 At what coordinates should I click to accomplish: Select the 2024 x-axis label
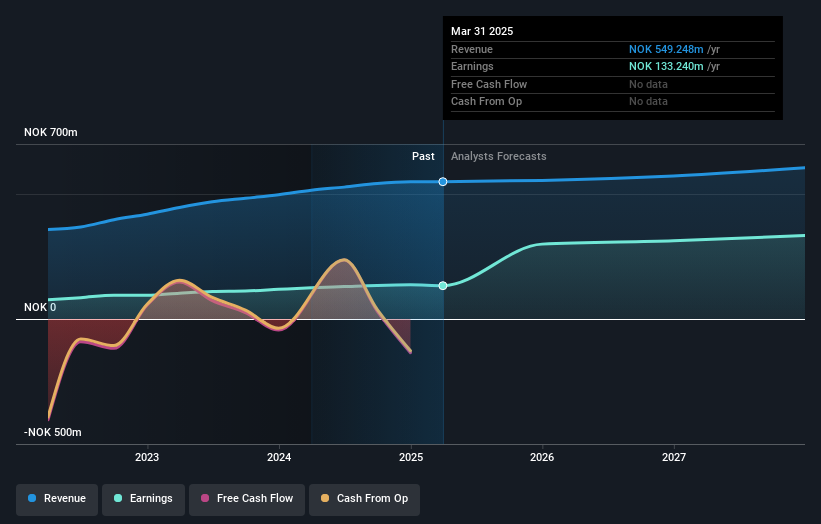pos(279,458)
